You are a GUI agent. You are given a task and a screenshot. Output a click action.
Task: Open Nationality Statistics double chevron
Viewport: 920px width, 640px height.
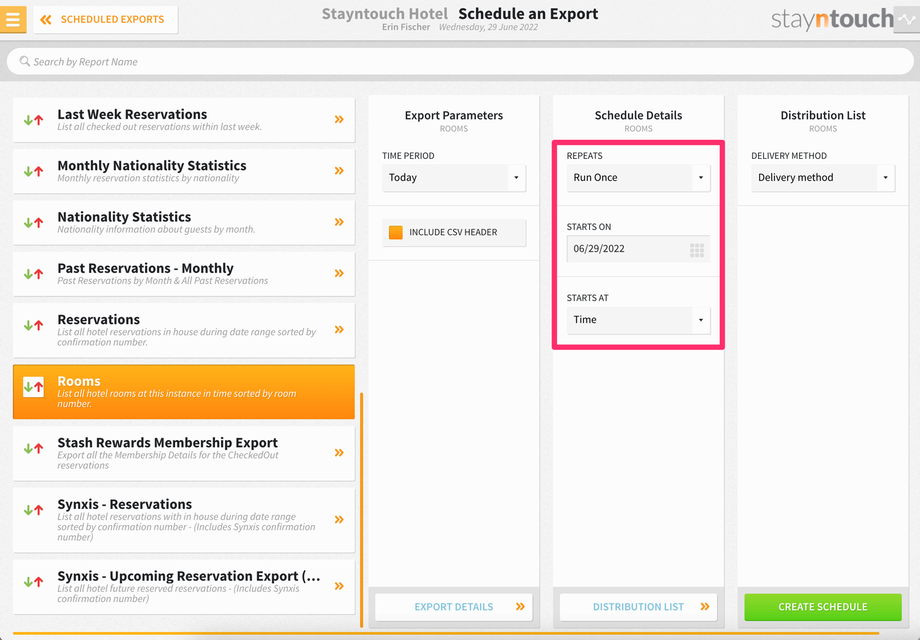click(339, 222)
